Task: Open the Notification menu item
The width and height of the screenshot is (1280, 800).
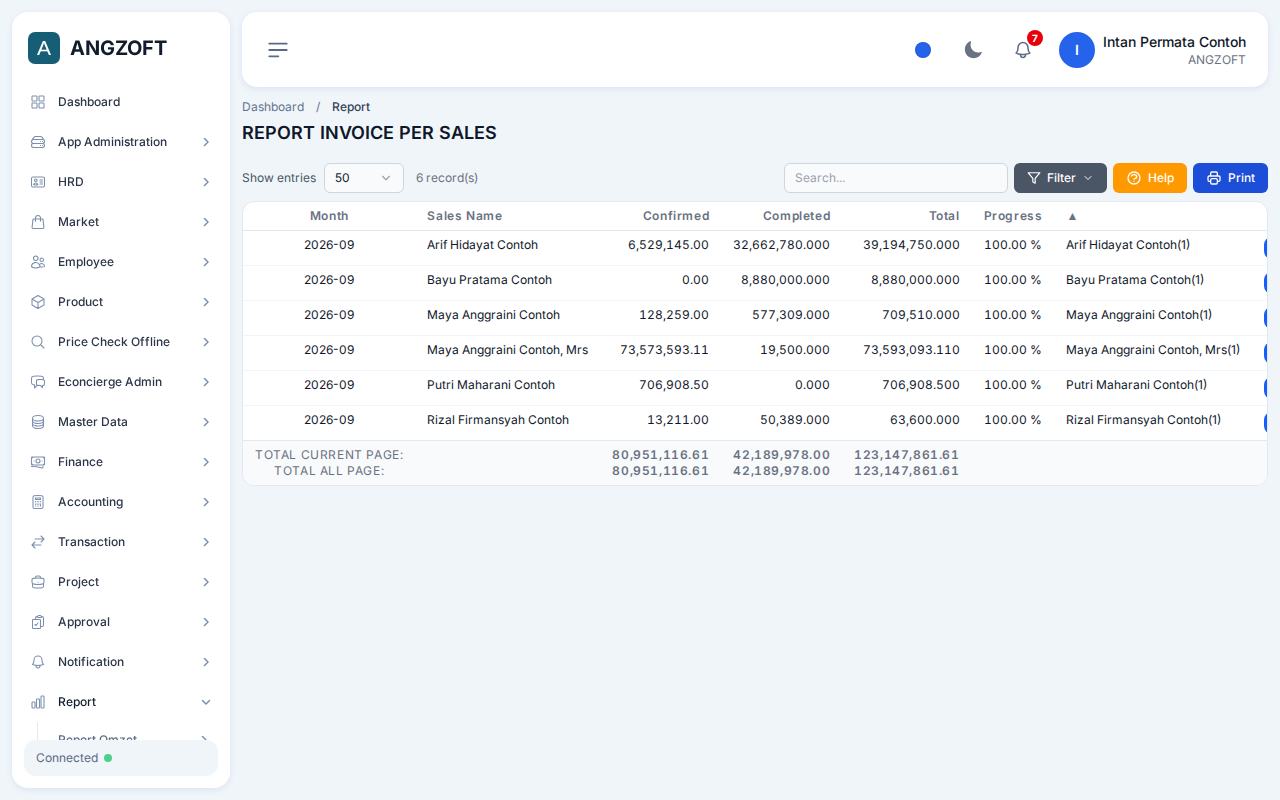Action: tap(121, 662)
